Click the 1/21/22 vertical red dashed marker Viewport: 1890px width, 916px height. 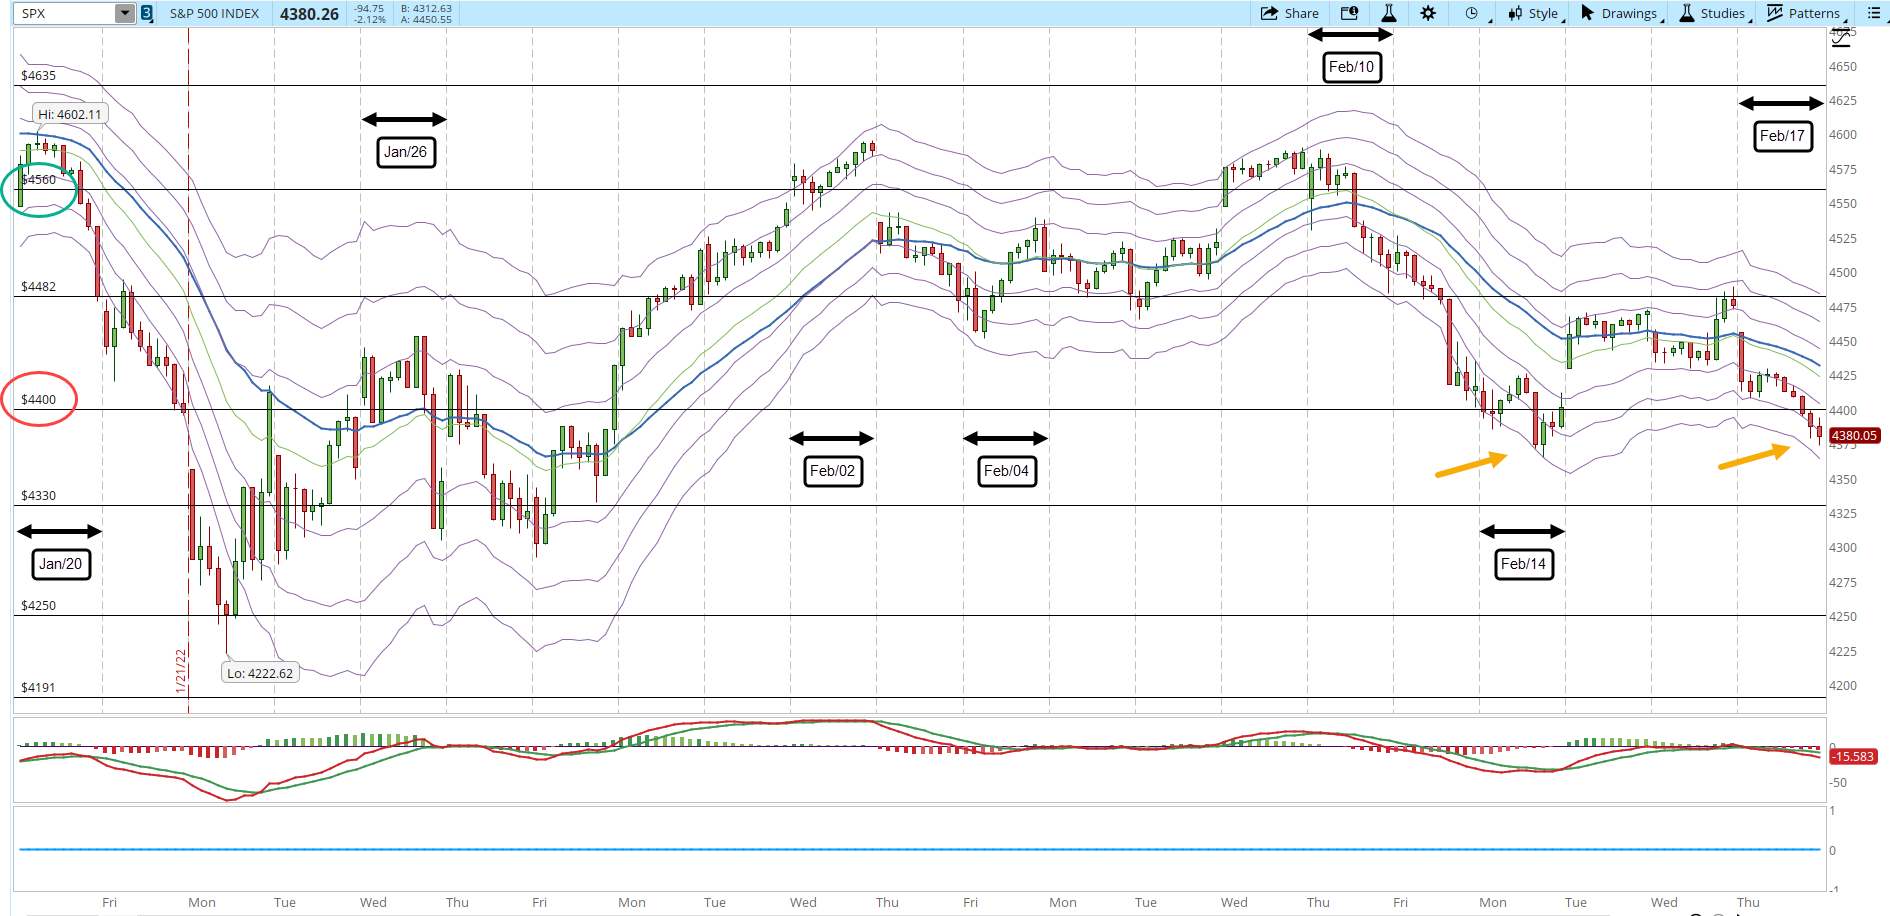188,370
